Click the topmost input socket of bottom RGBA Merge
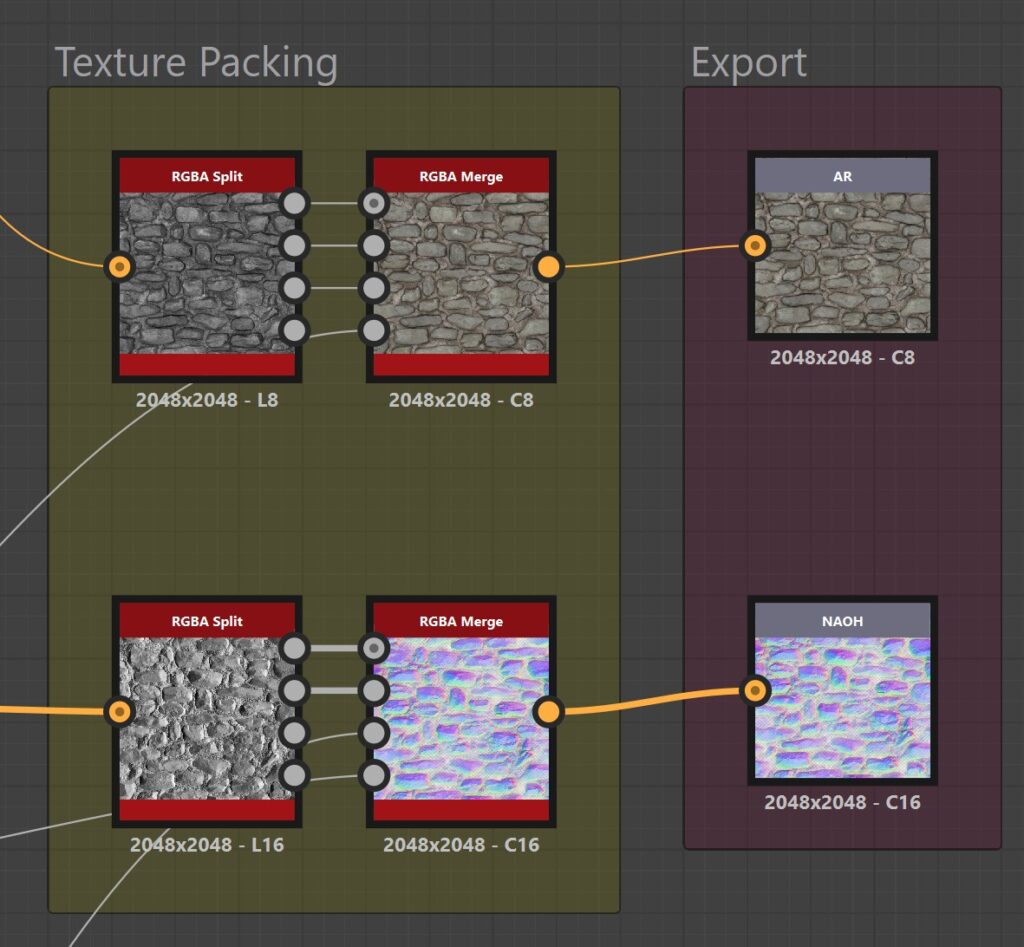 [x=373, y=648]
